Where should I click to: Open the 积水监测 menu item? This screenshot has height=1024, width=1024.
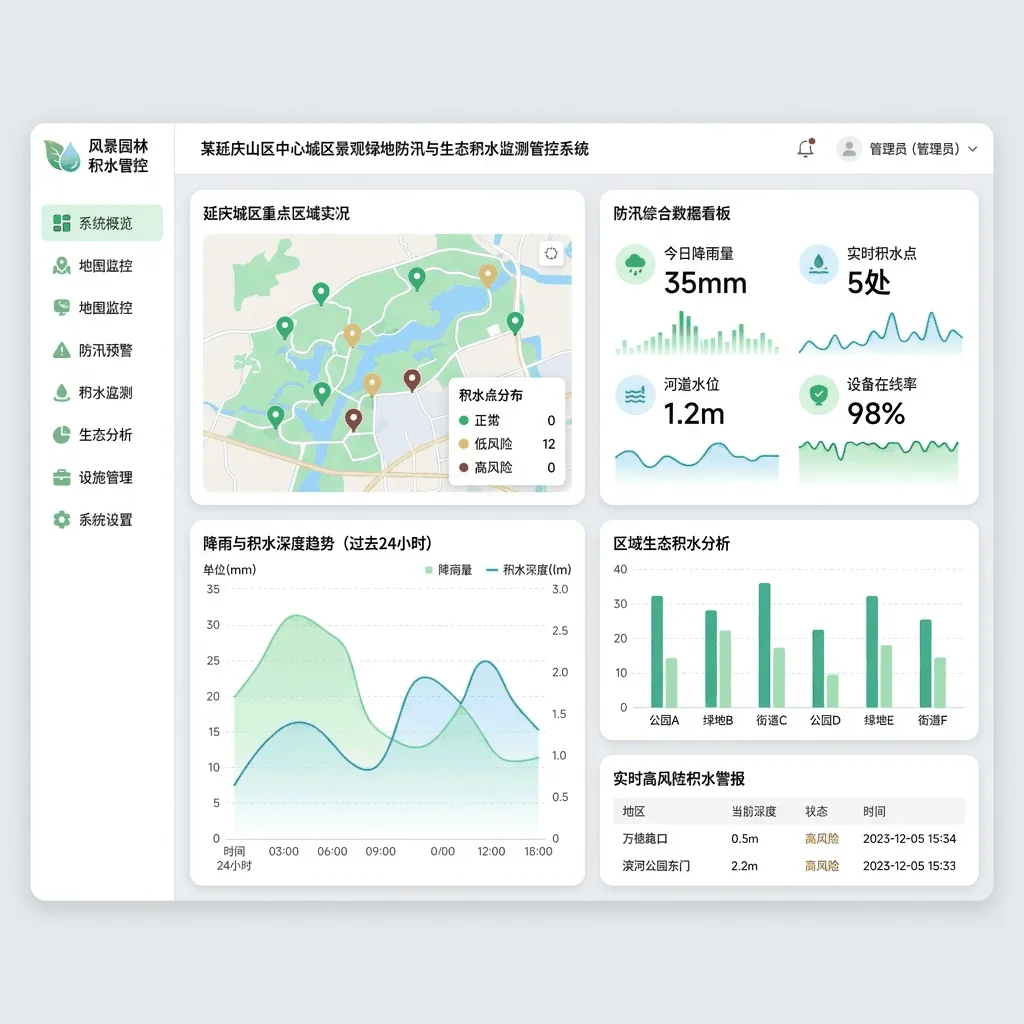coord(102,392)
